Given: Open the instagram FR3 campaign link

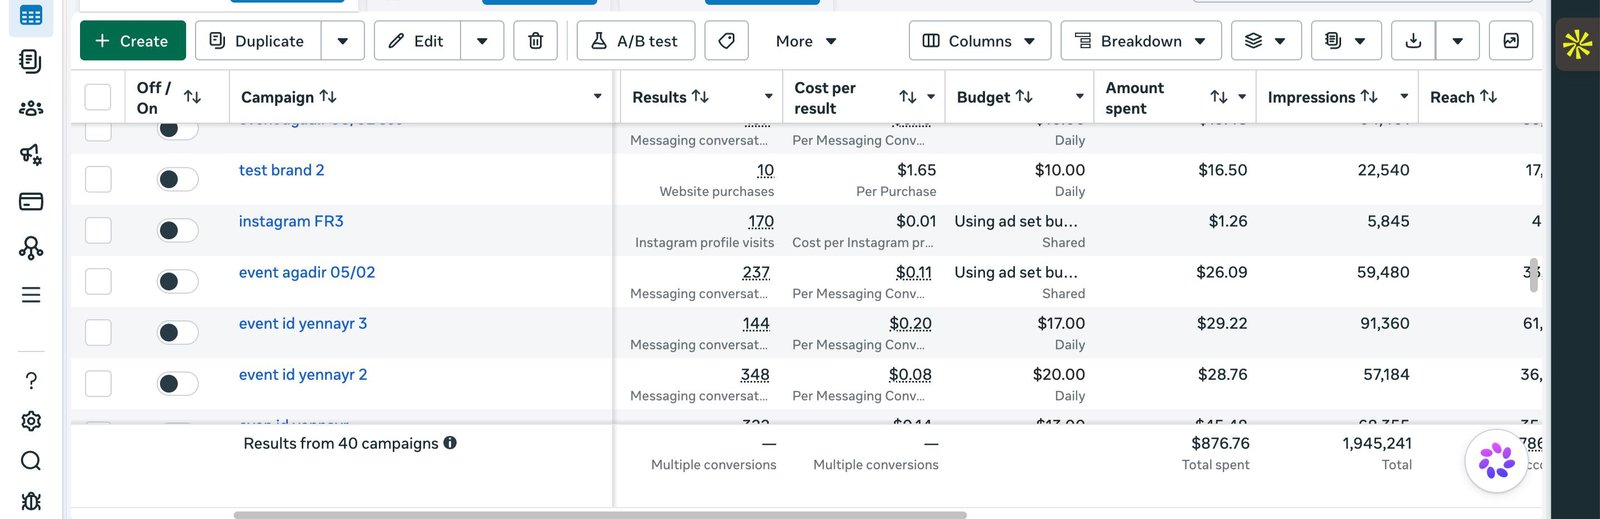Looking at the screenshot, I should (x=291, y=221).
